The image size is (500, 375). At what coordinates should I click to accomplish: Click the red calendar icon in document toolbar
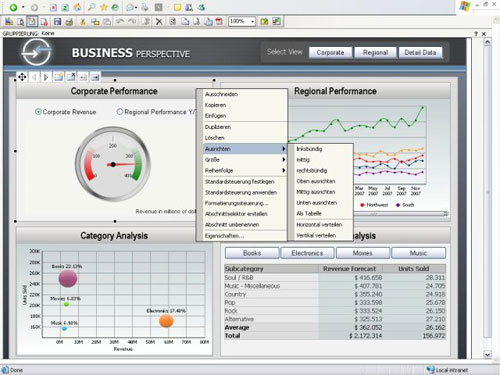point(219,22)
